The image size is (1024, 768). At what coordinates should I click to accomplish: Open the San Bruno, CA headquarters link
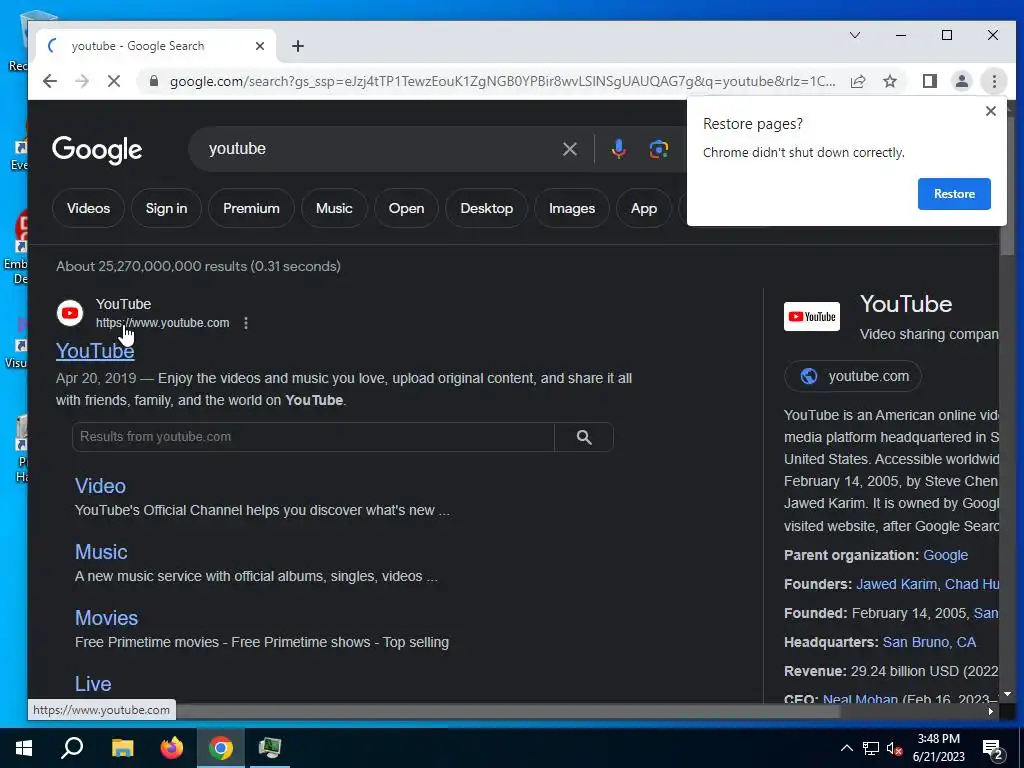tap(929, 643)
